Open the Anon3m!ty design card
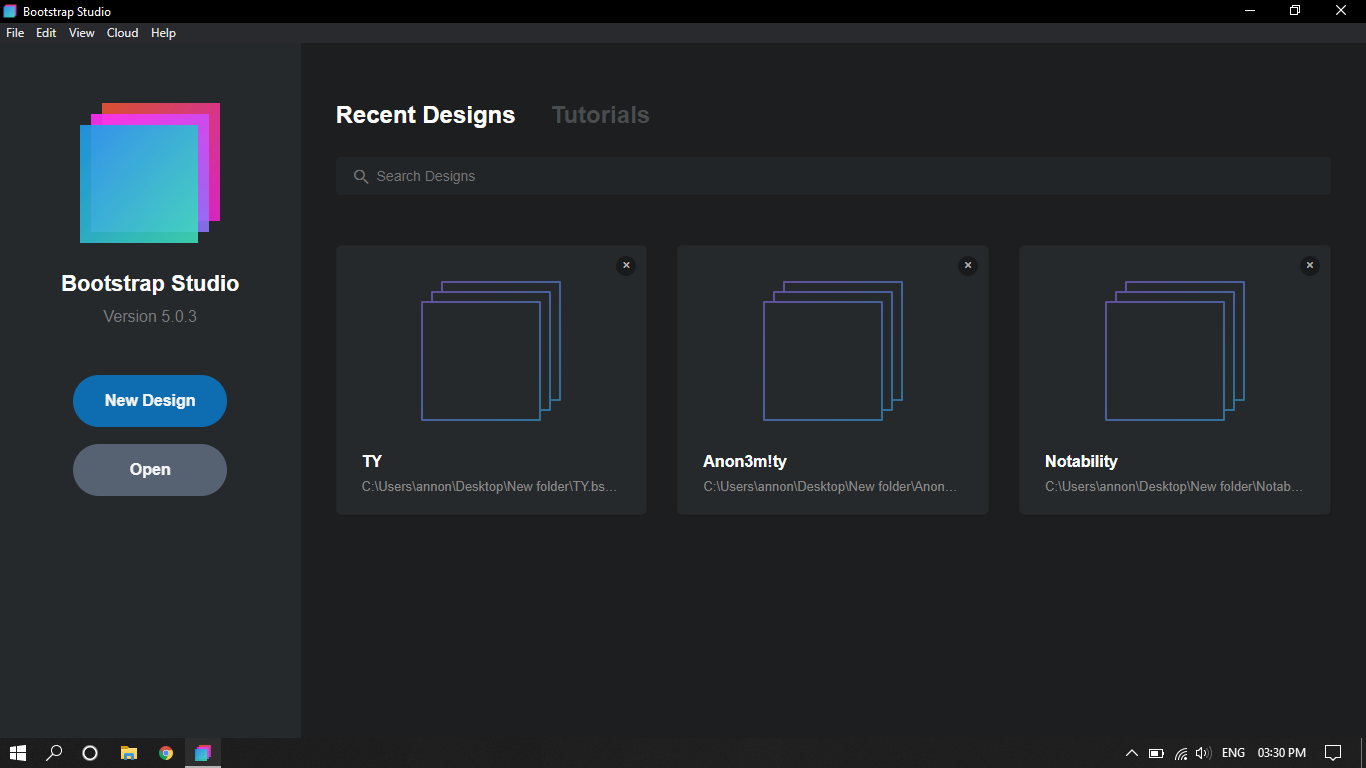Screen dimensions: 1366x768 click(x=833, y=380)
